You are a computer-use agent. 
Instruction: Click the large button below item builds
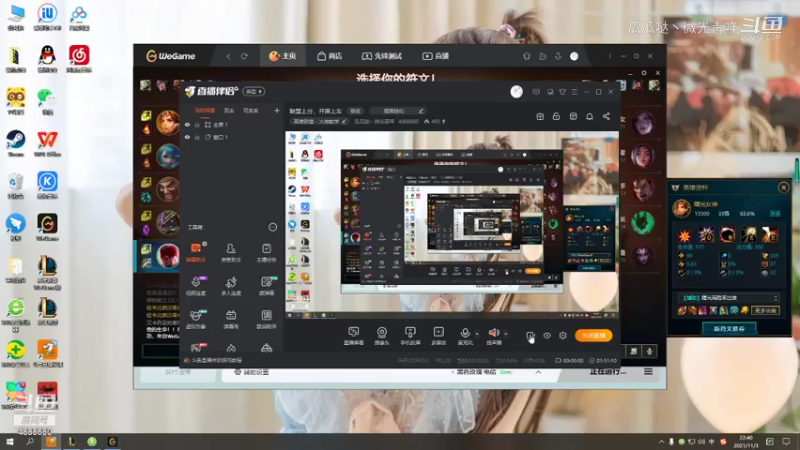point(729,329)
